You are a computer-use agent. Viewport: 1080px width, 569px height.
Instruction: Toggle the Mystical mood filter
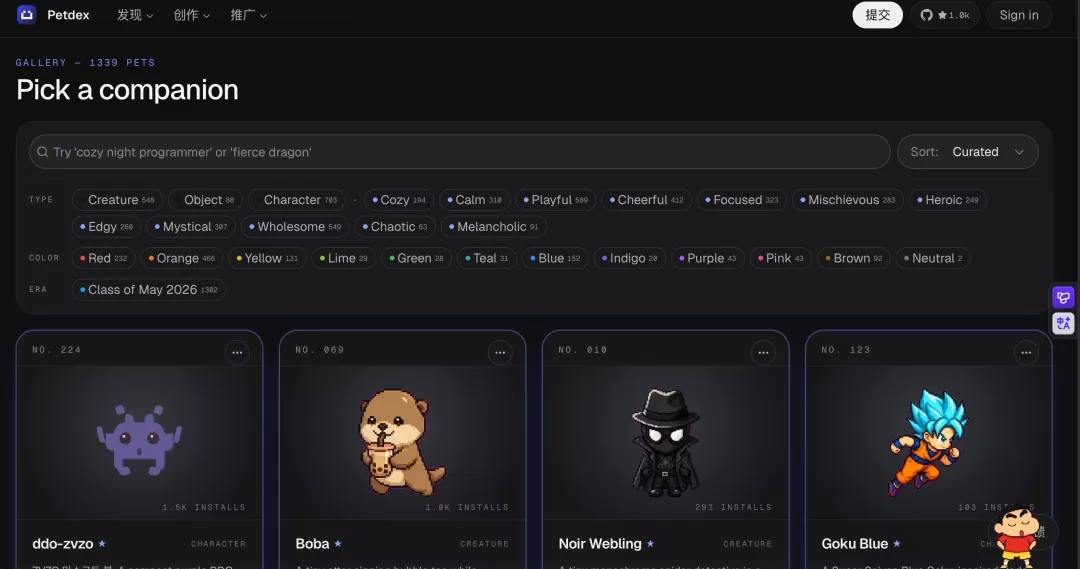[x=191, y=227]
